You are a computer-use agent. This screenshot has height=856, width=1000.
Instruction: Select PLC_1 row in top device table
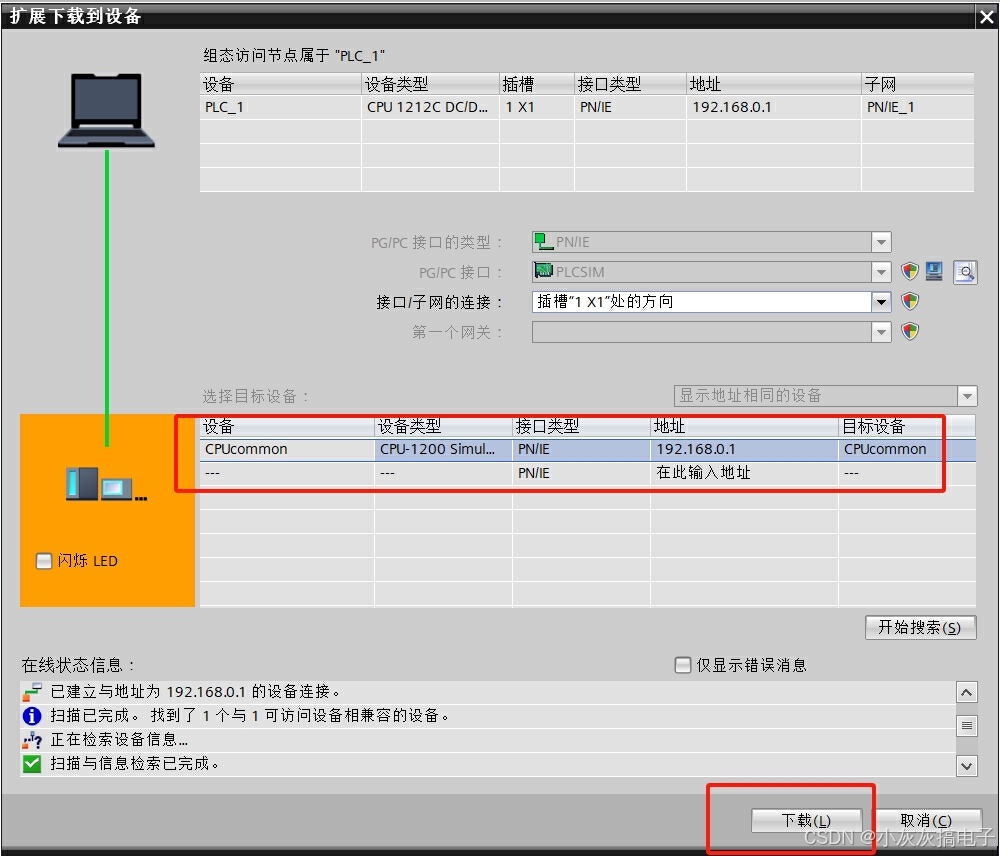587,107
